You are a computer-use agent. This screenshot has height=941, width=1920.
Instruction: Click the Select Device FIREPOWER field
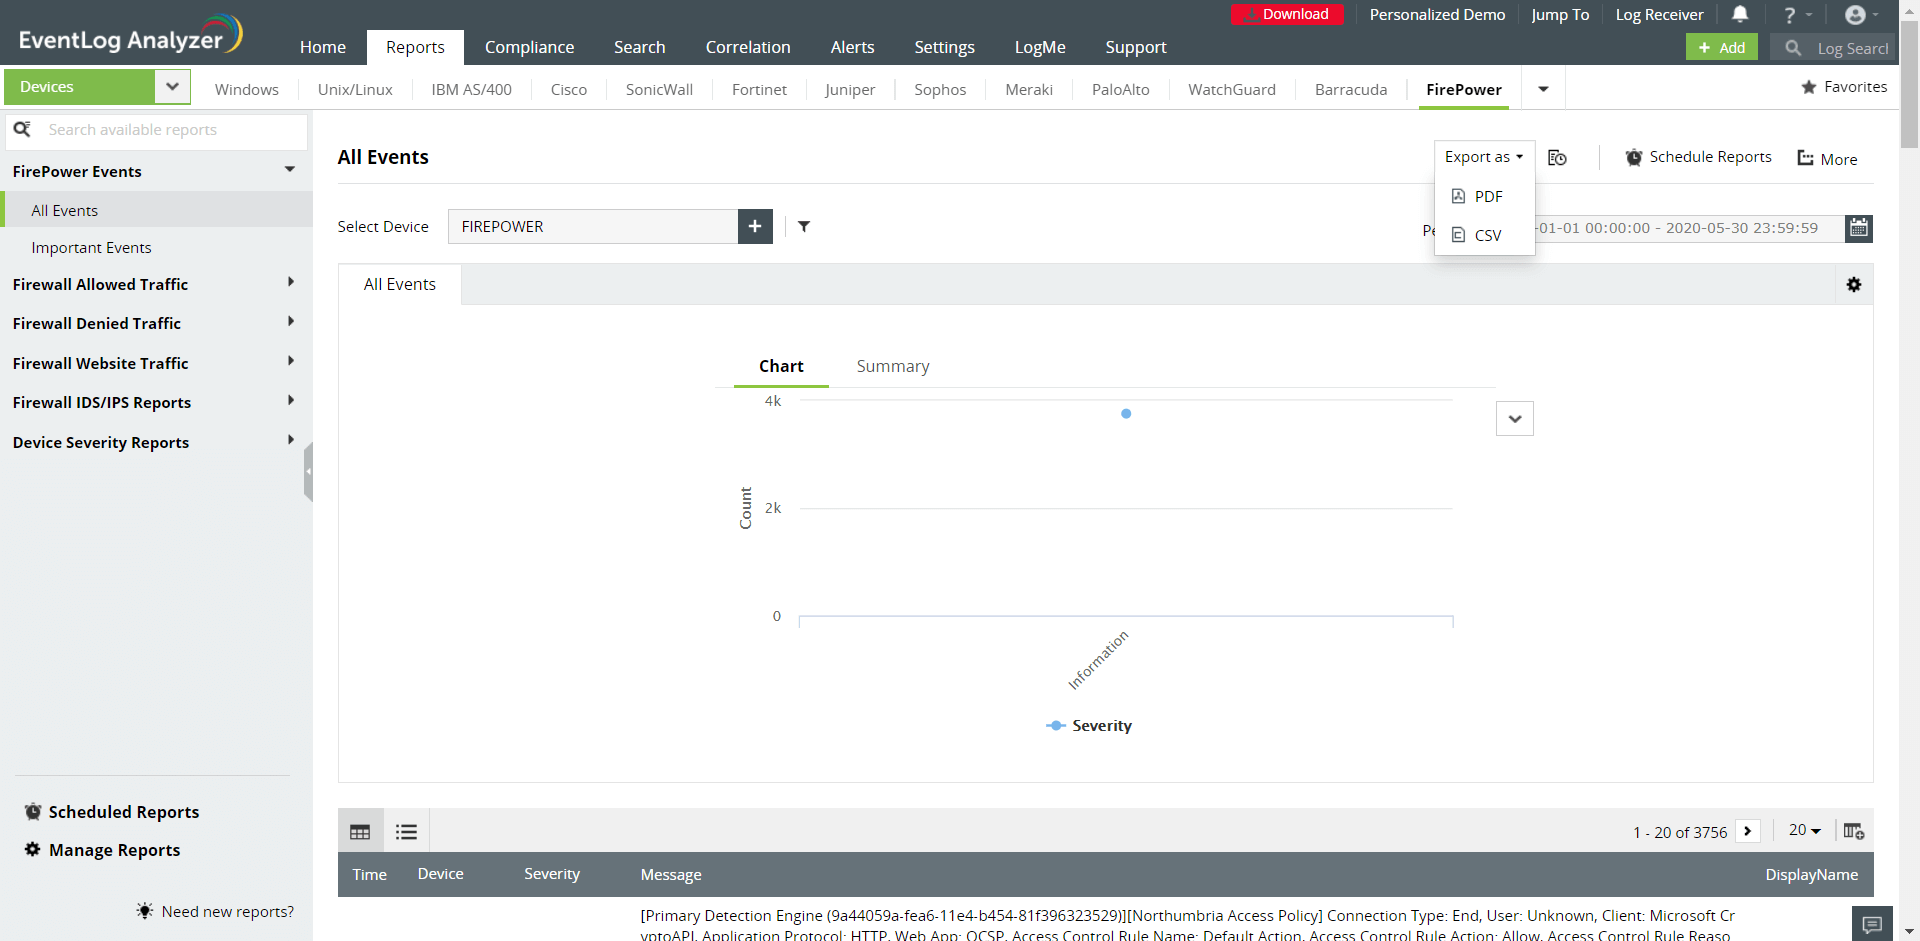pos(593,226)
